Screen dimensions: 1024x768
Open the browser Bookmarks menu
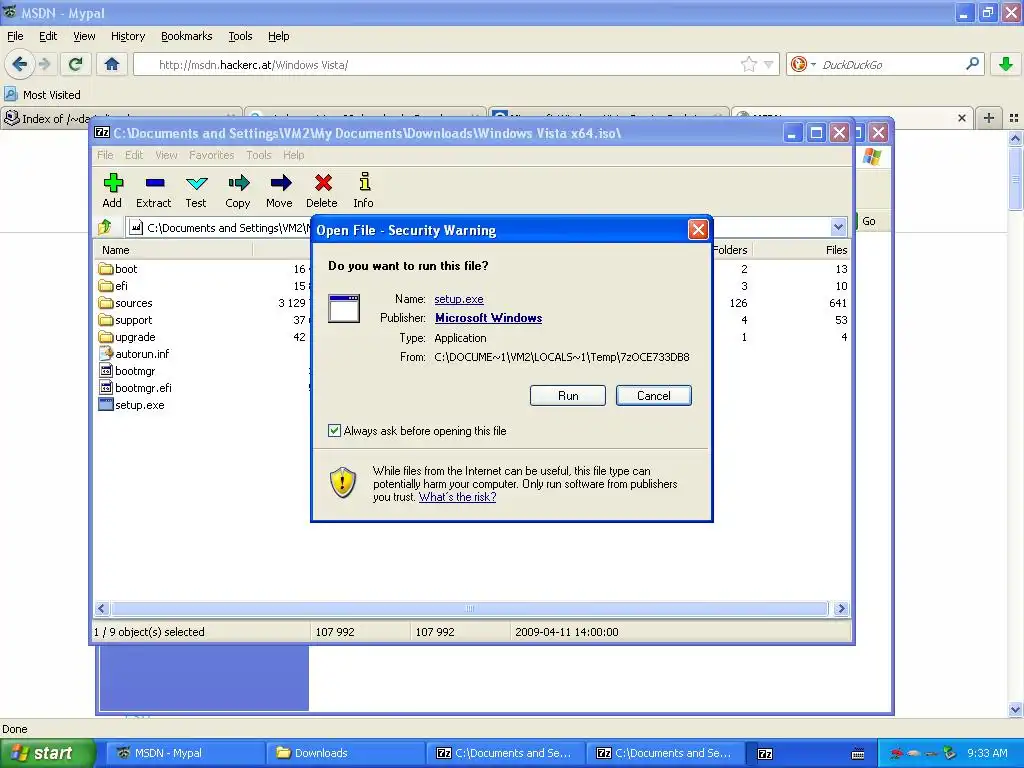(187, 36)
